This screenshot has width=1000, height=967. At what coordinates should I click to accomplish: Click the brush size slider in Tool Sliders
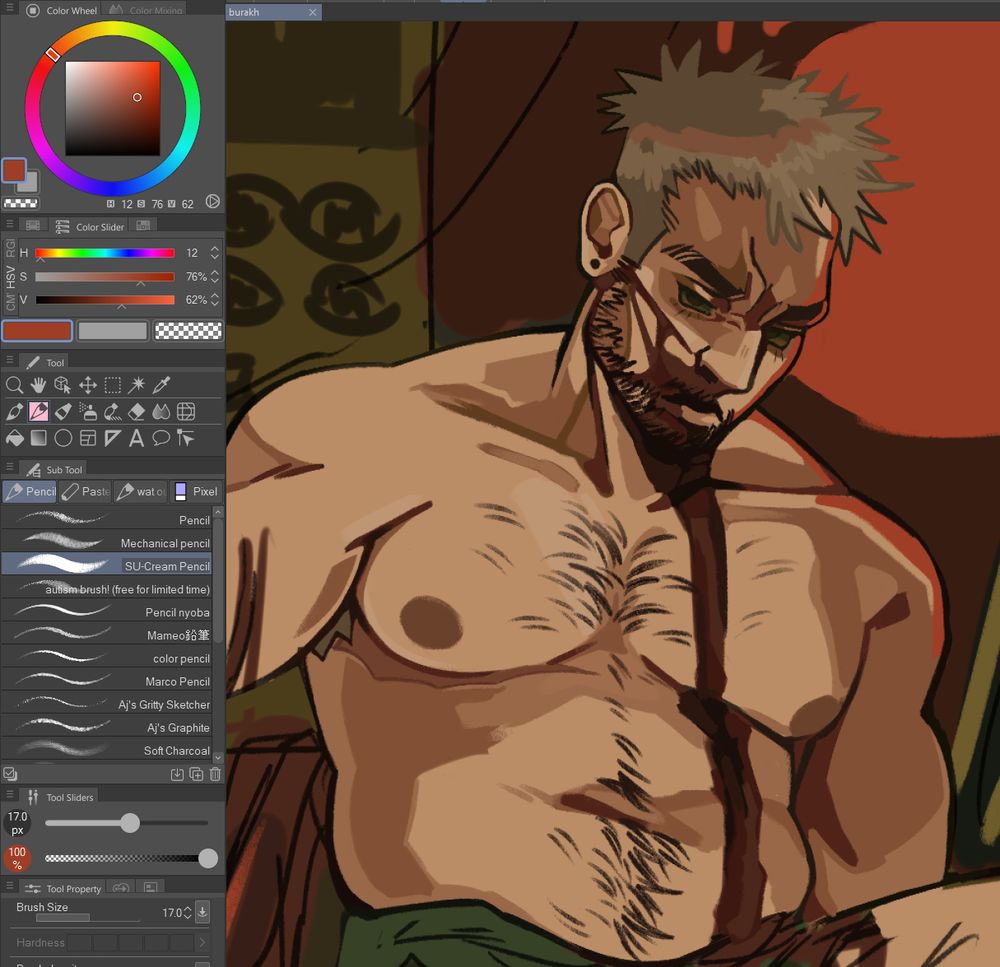click(126, 823)
